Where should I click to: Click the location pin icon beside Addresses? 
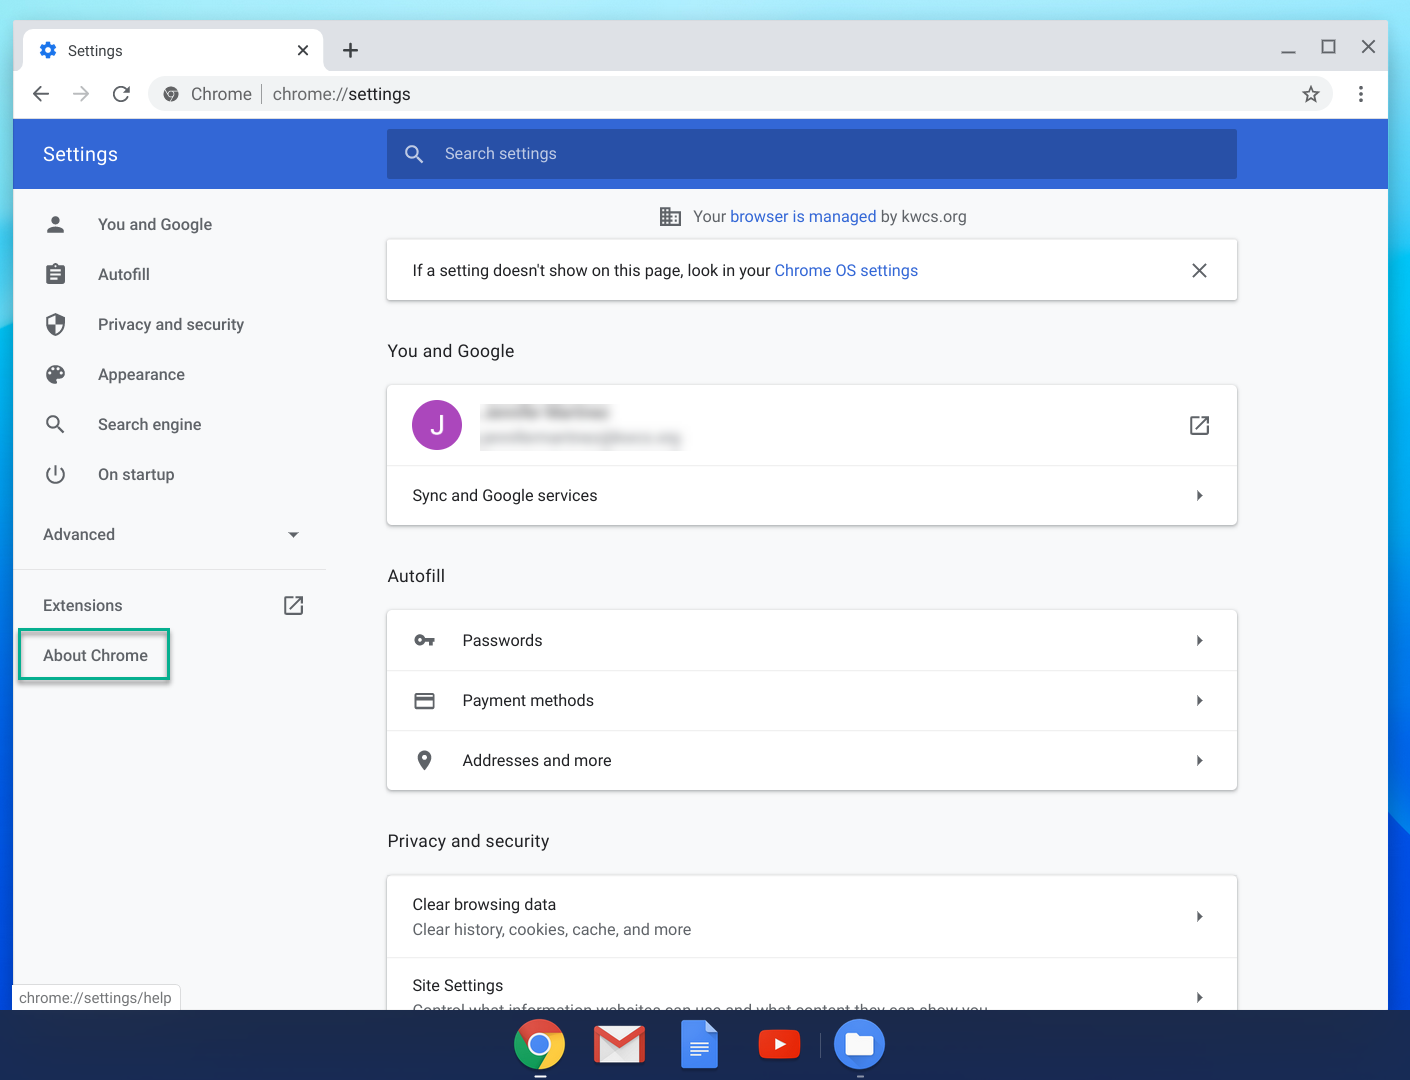pos(424,760)
